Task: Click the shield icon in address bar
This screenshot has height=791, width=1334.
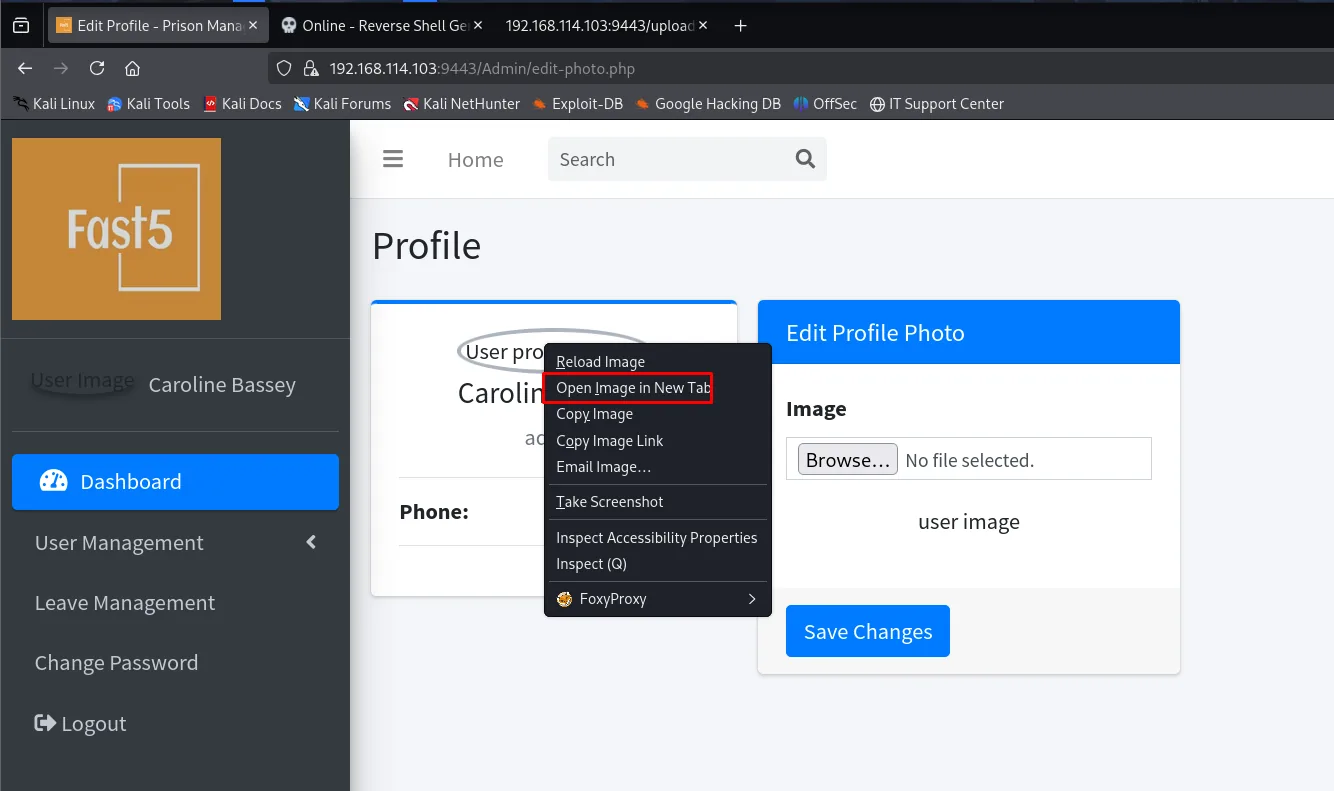Action: [284, 68]
